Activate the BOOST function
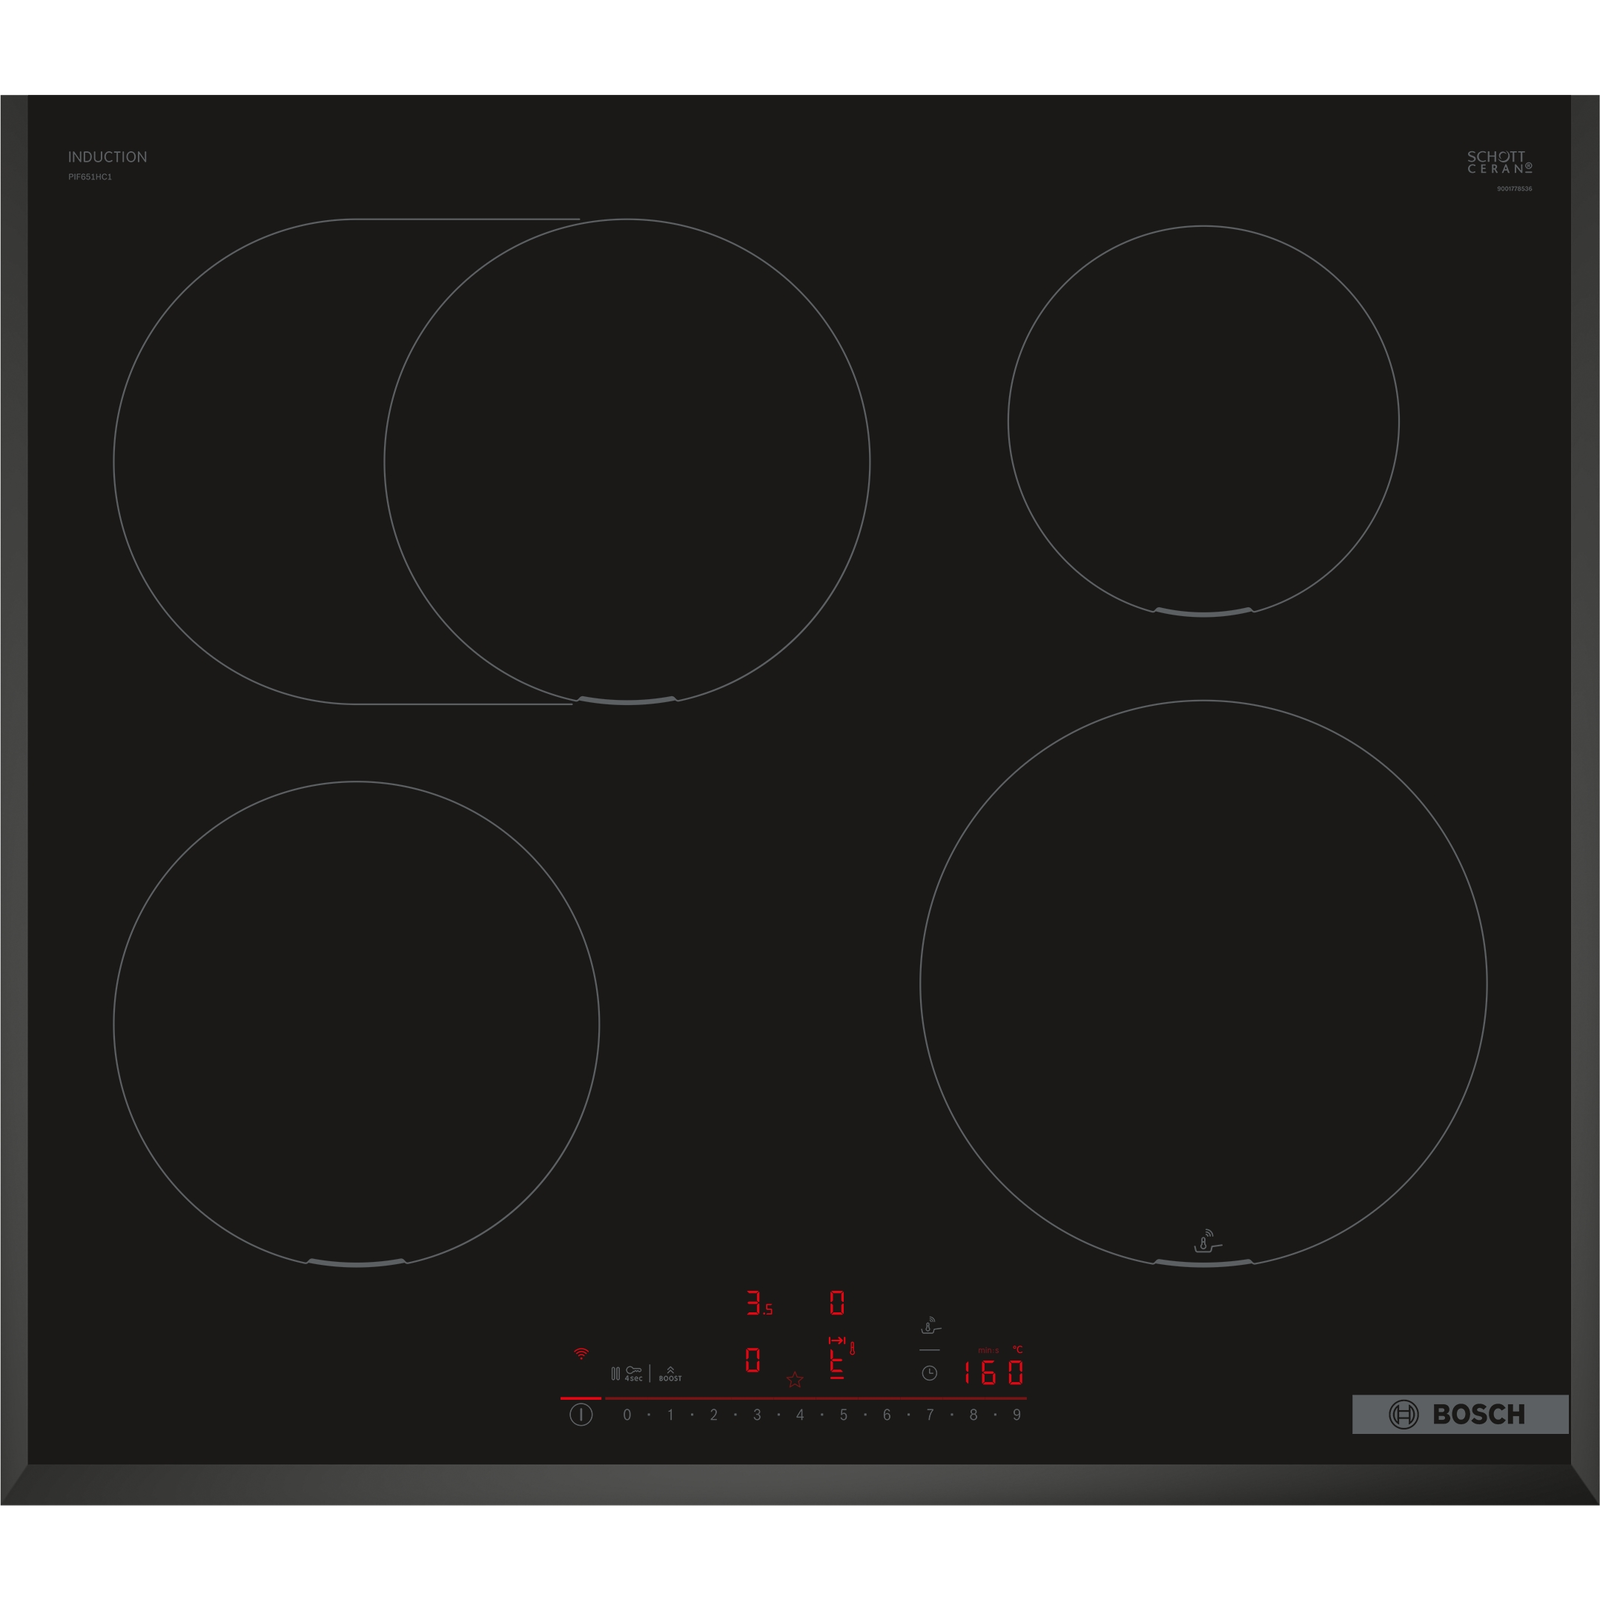The image size is (1600, 1600). 670,1373
